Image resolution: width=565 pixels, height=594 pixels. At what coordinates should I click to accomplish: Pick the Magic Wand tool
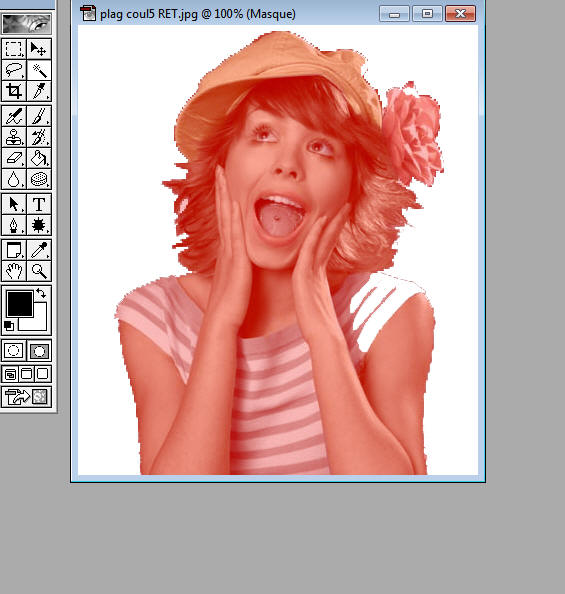(39, 70)
